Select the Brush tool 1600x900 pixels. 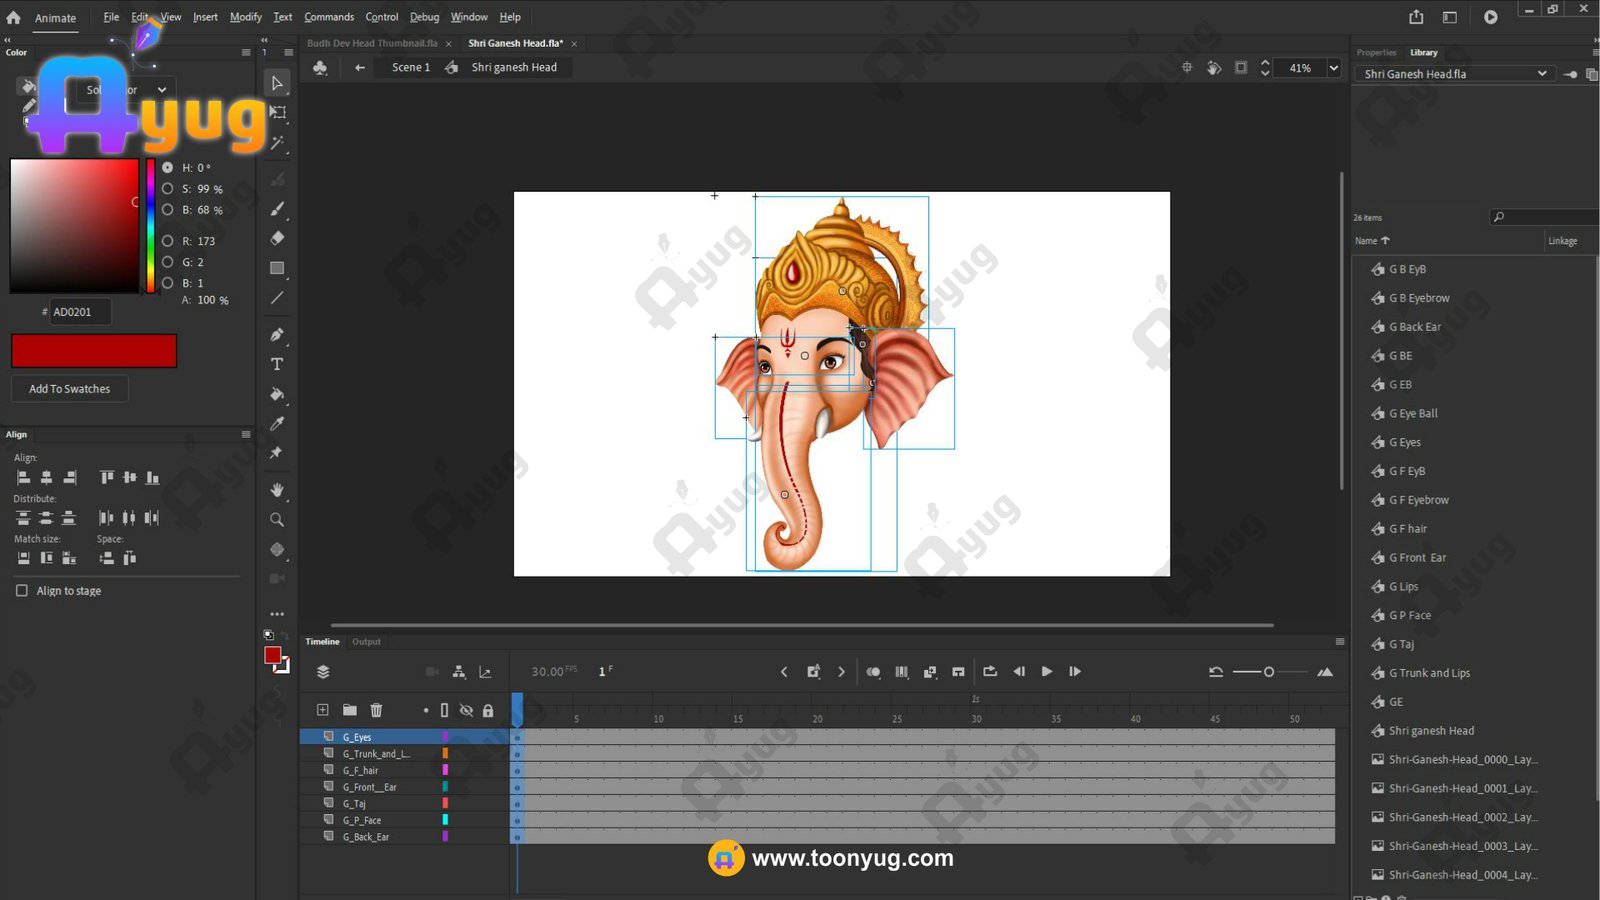(x=278, y=209)
